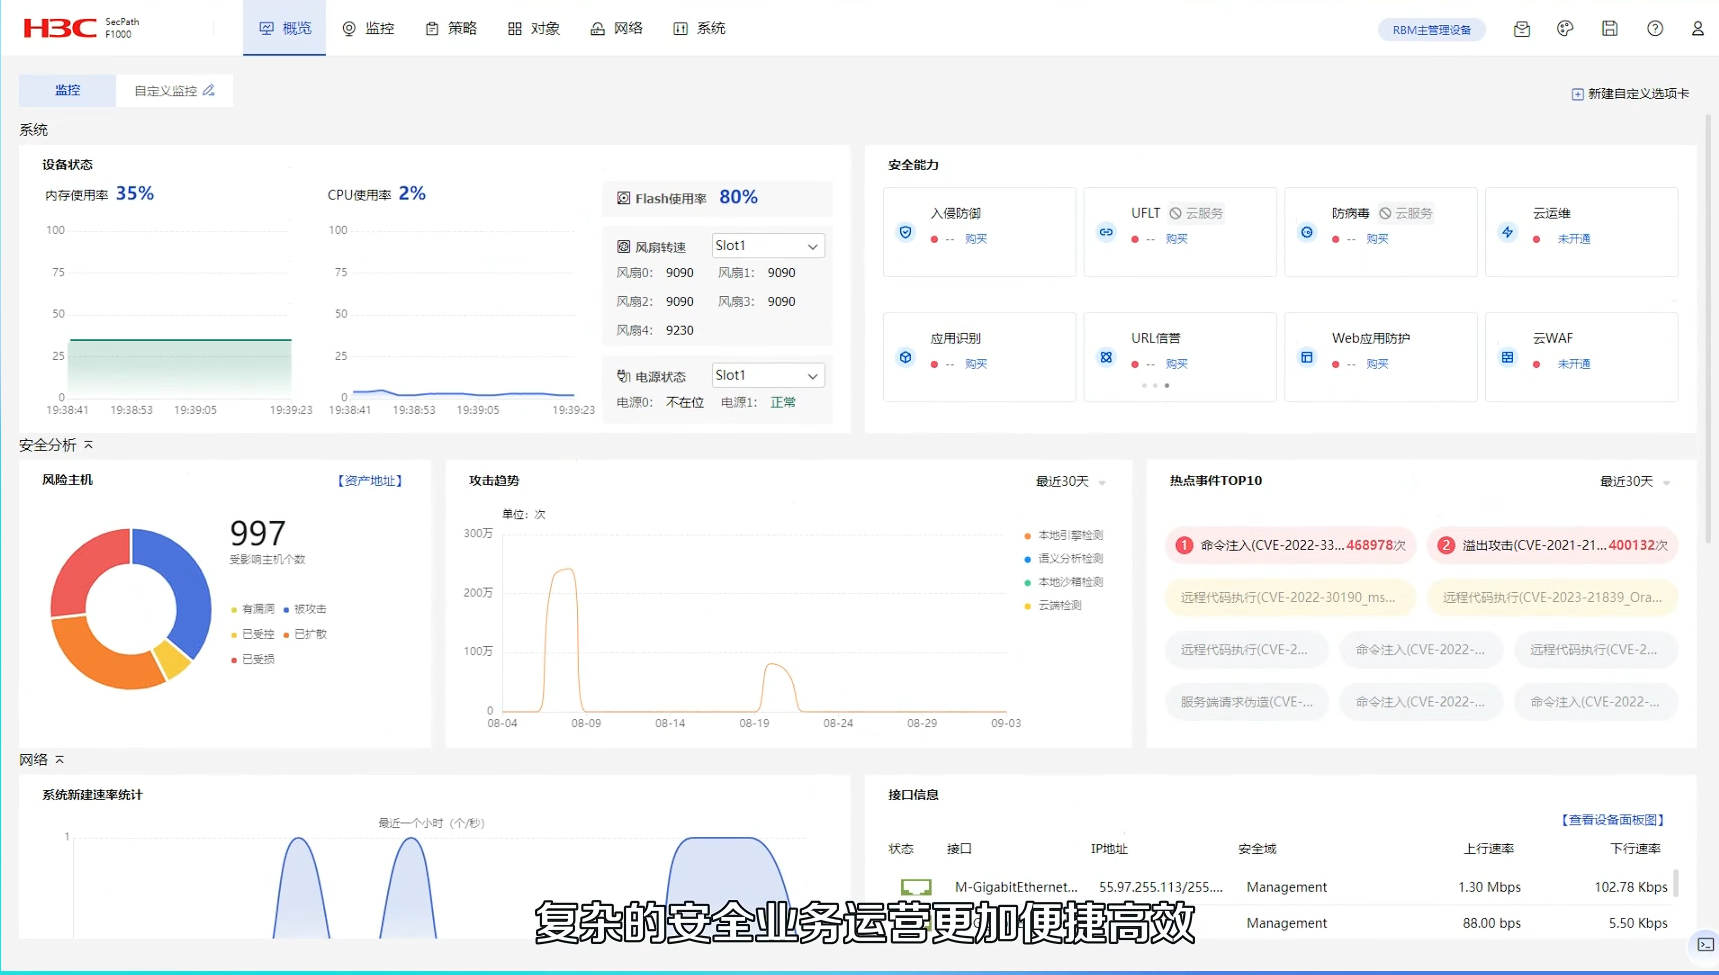The image size is (1719, 975).
Task: Open the 网络 top menu
Action: (616, 29)
